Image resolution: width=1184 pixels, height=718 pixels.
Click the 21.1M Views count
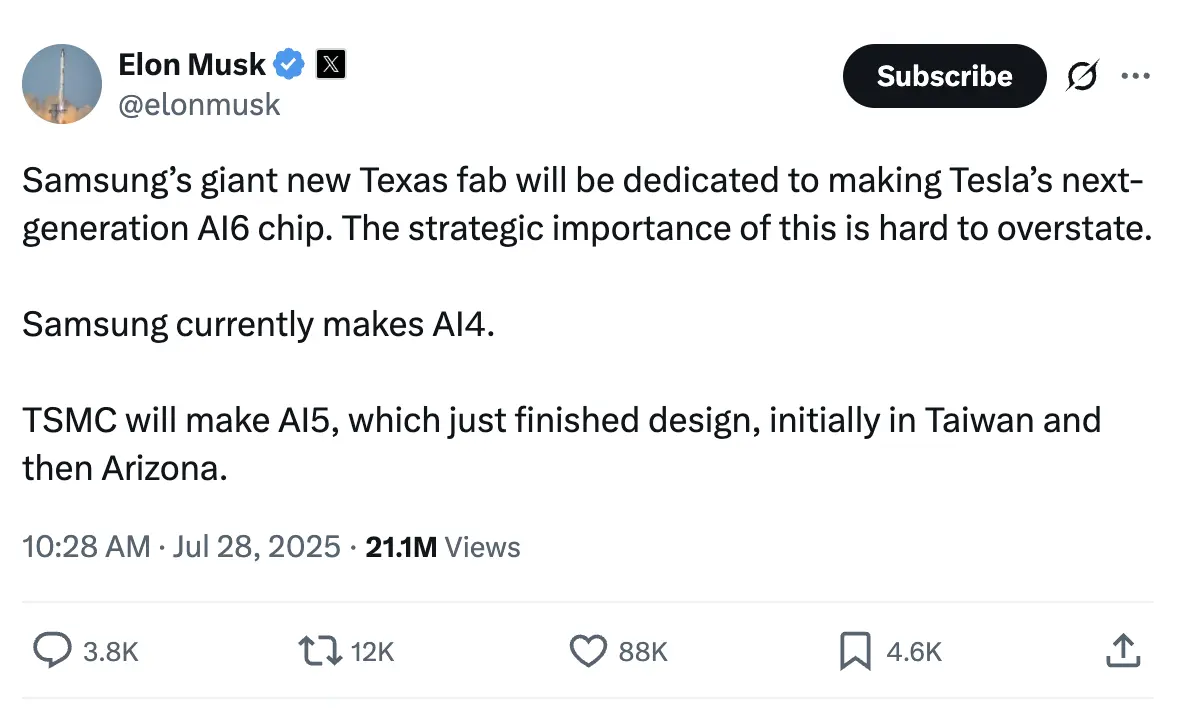443,547
